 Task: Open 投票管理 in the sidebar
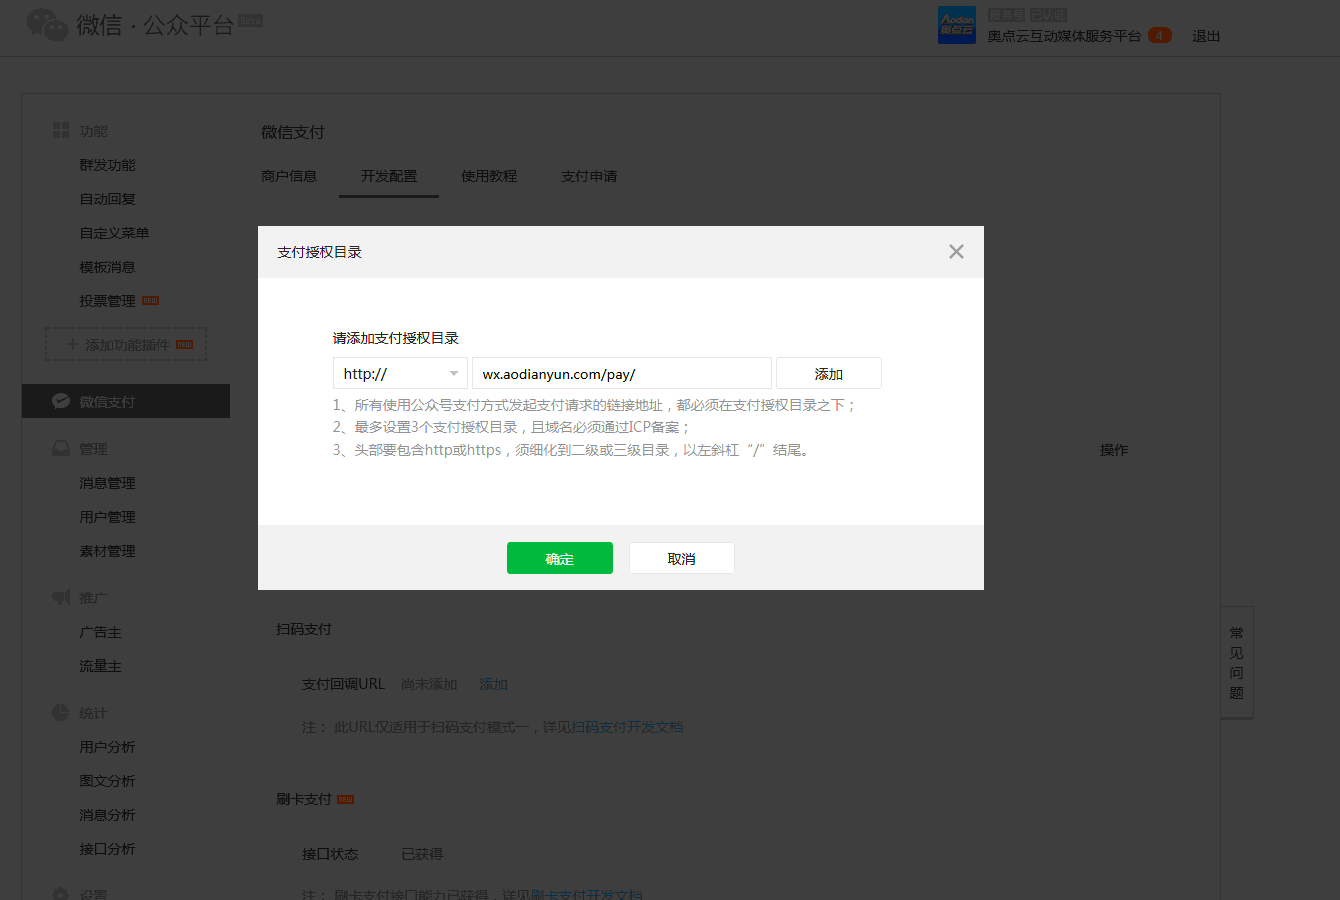[107, 301]
